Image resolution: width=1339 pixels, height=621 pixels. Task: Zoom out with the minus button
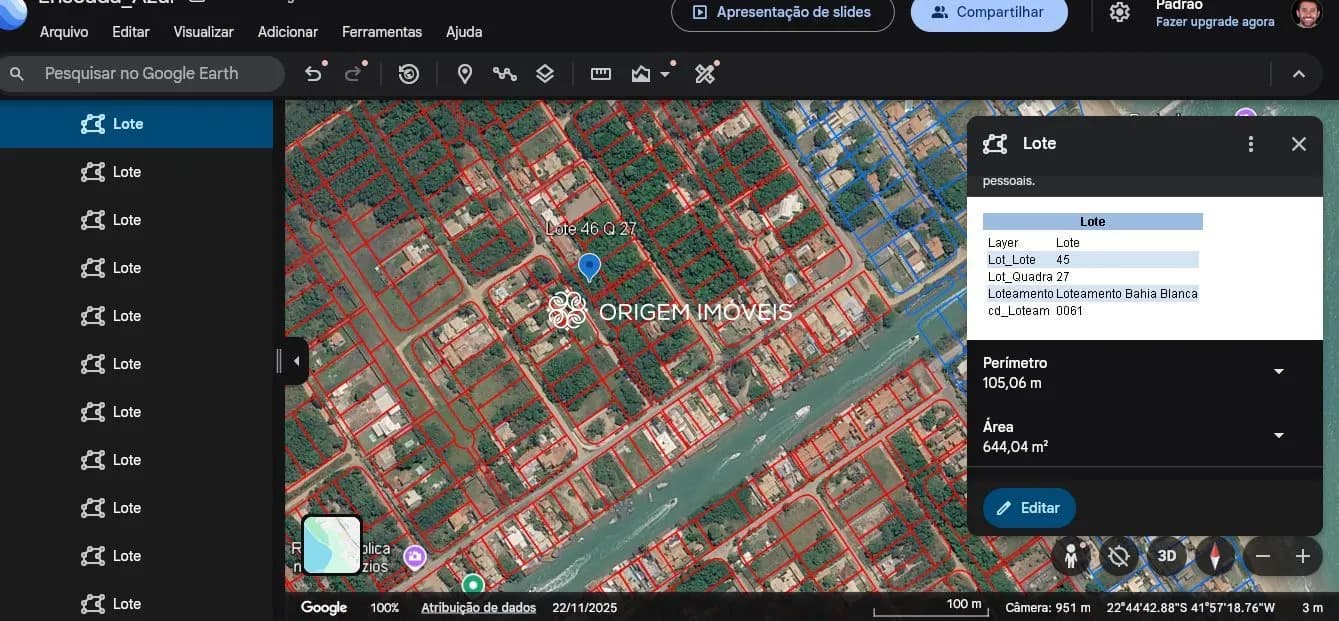[x=1263, y=556]
